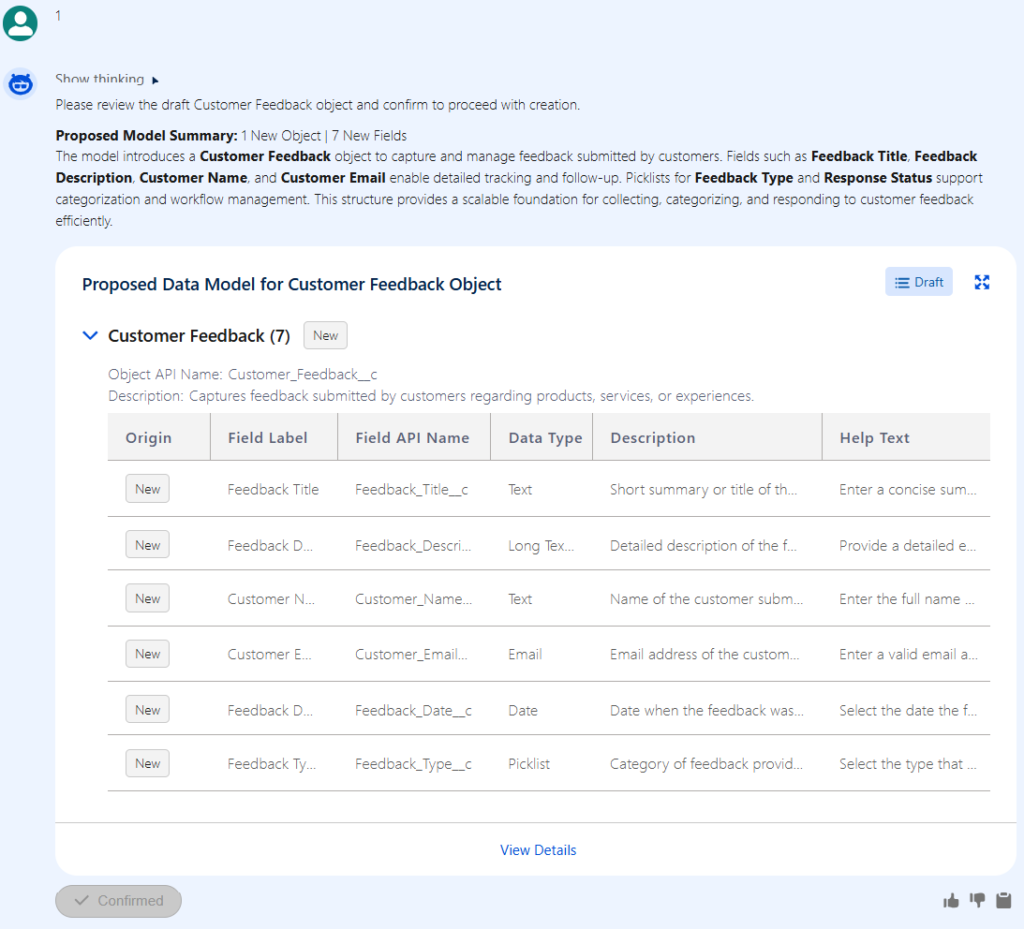The width and height of the screenshot is (1024, 929).
Task: Click 'Provide a detailed e...' help text
Action: [907, 546]
